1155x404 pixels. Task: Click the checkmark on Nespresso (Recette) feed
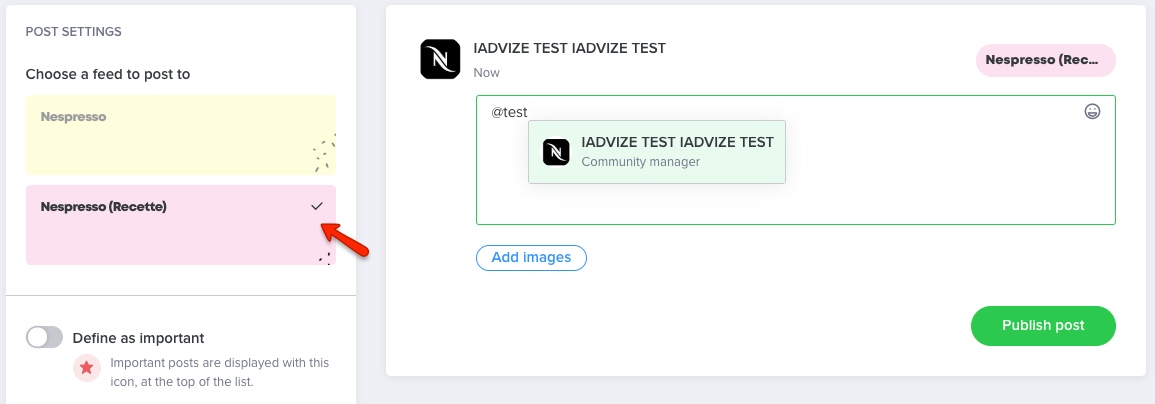[317, 206]
